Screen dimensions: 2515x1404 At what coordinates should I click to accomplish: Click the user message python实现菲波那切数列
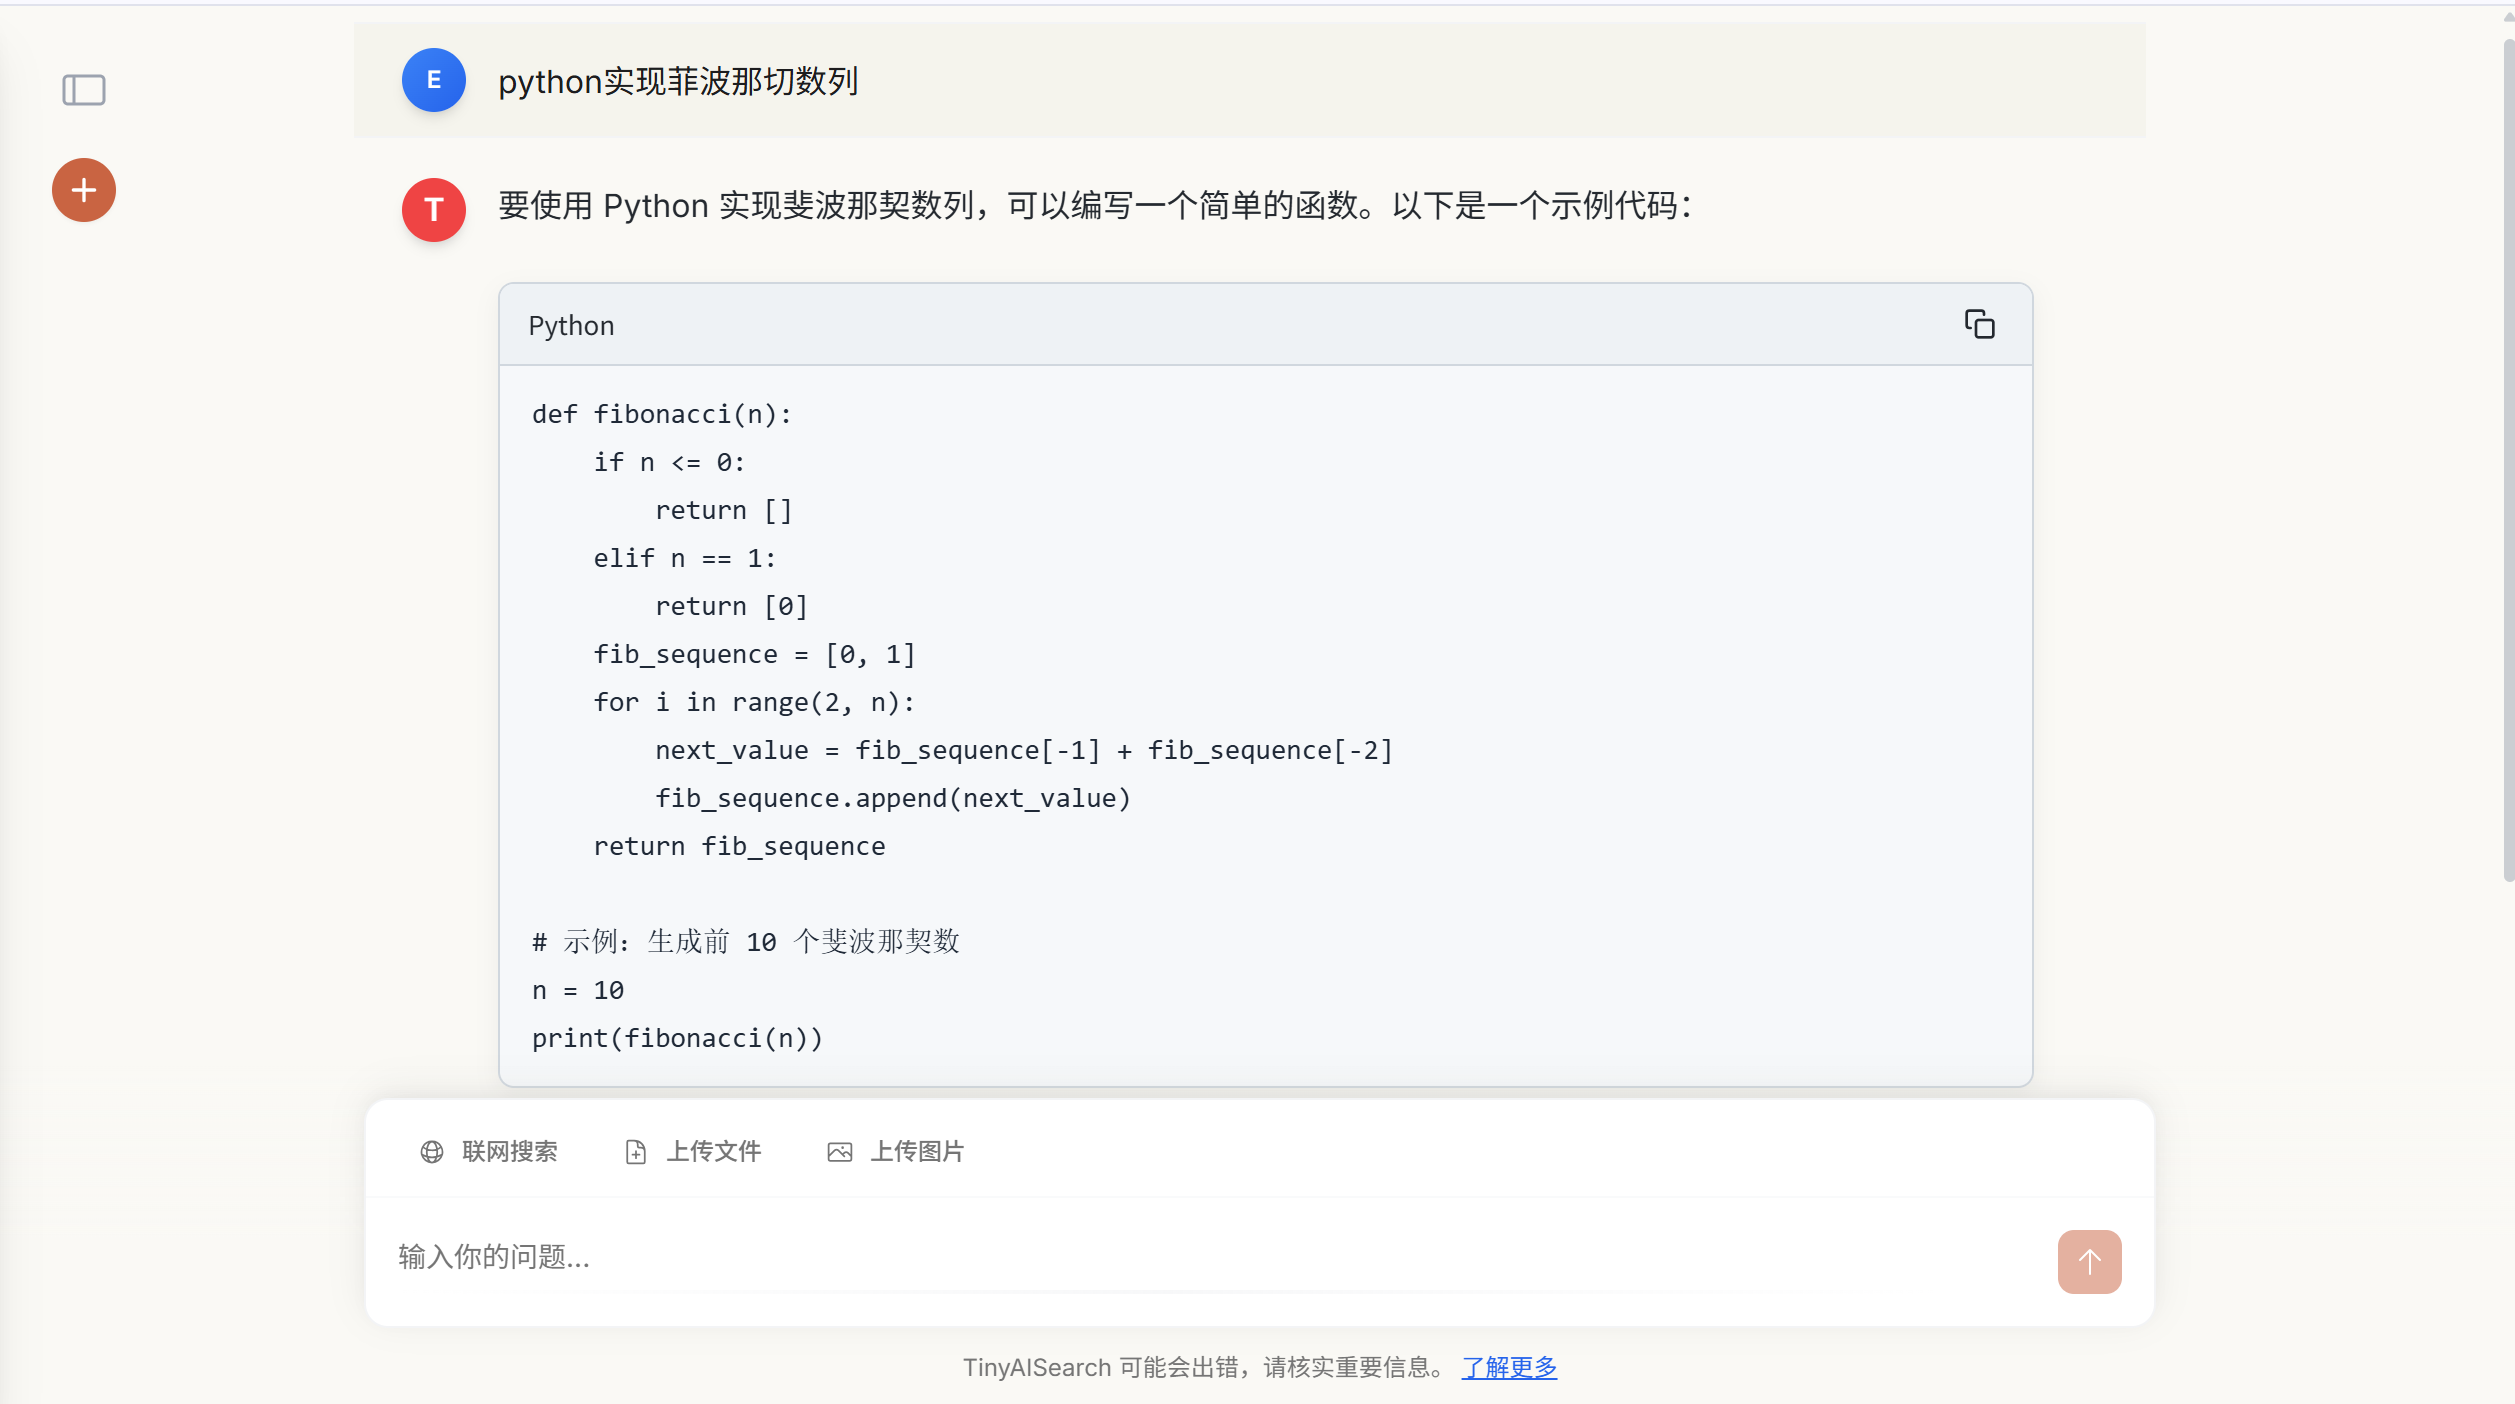[x=678, y=81]
